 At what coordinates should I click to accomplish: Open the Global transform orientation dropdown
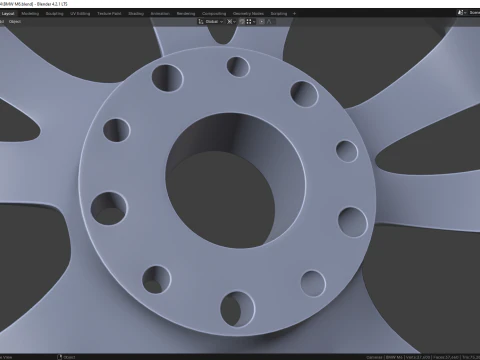213,22
